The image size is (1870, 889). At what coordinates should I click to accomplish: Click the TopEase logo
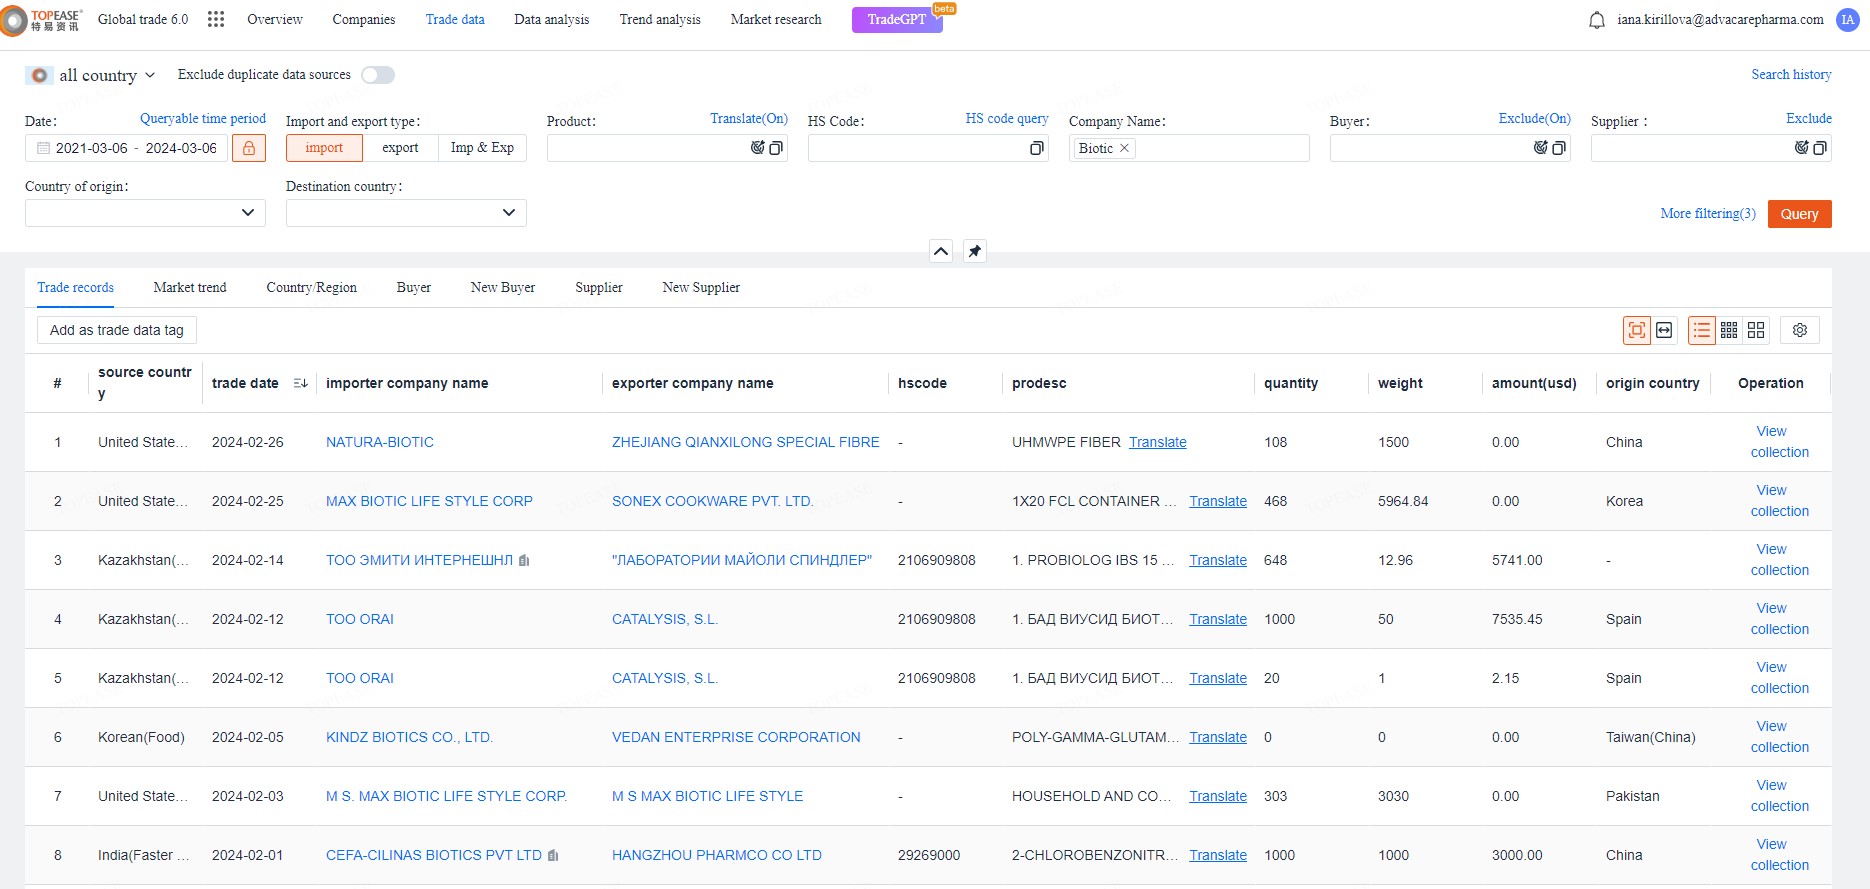(x=42, y=20)
